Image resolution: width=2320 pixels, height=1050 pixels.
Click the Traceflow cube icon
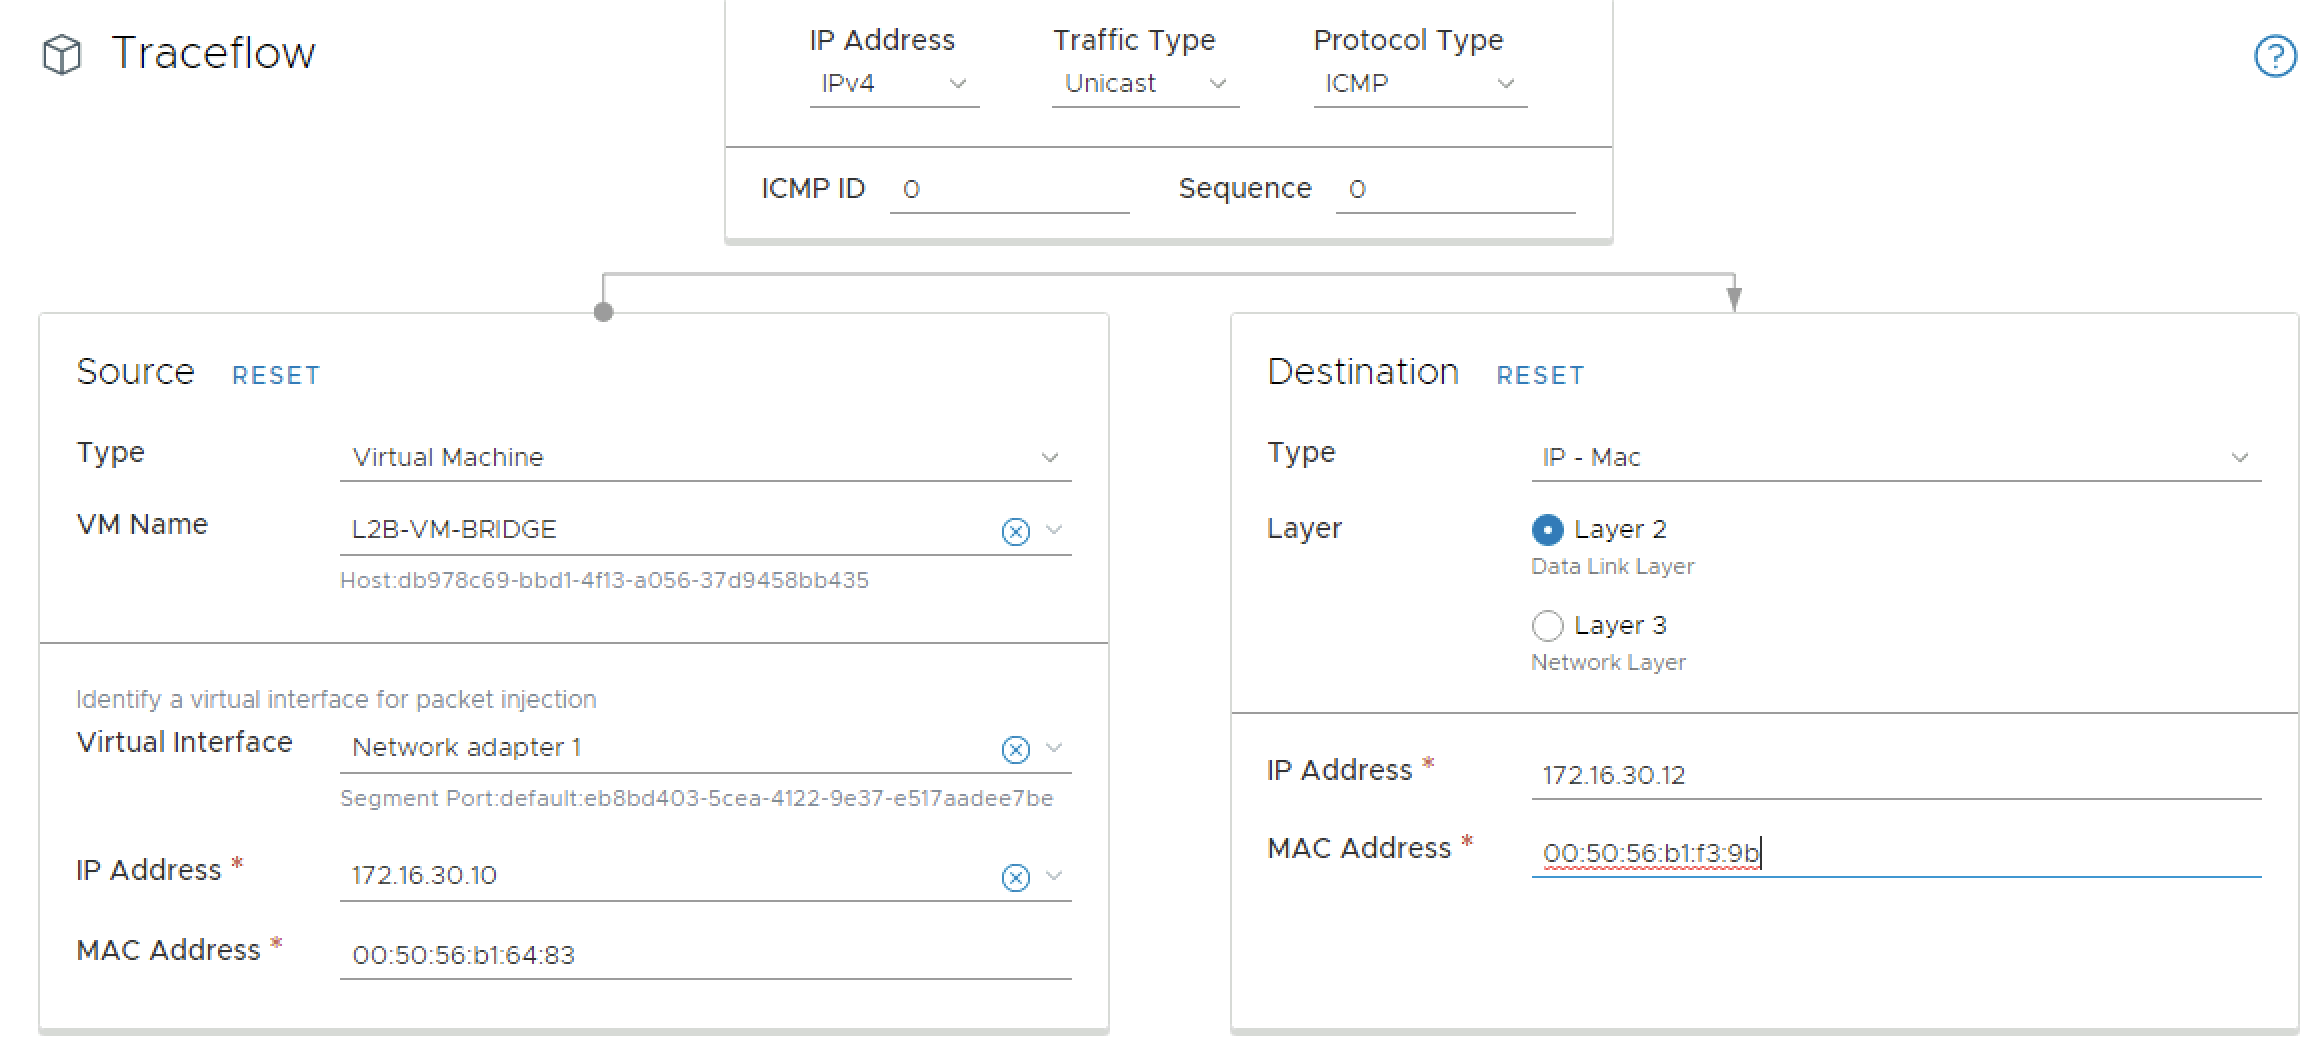point(62,55)
